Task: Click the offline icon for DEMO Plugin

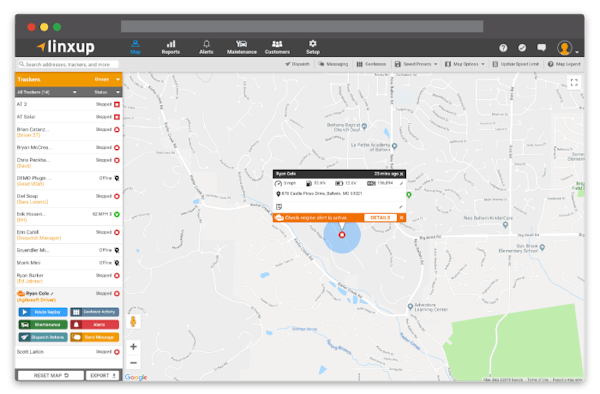Action: click(x=117, y=178)
